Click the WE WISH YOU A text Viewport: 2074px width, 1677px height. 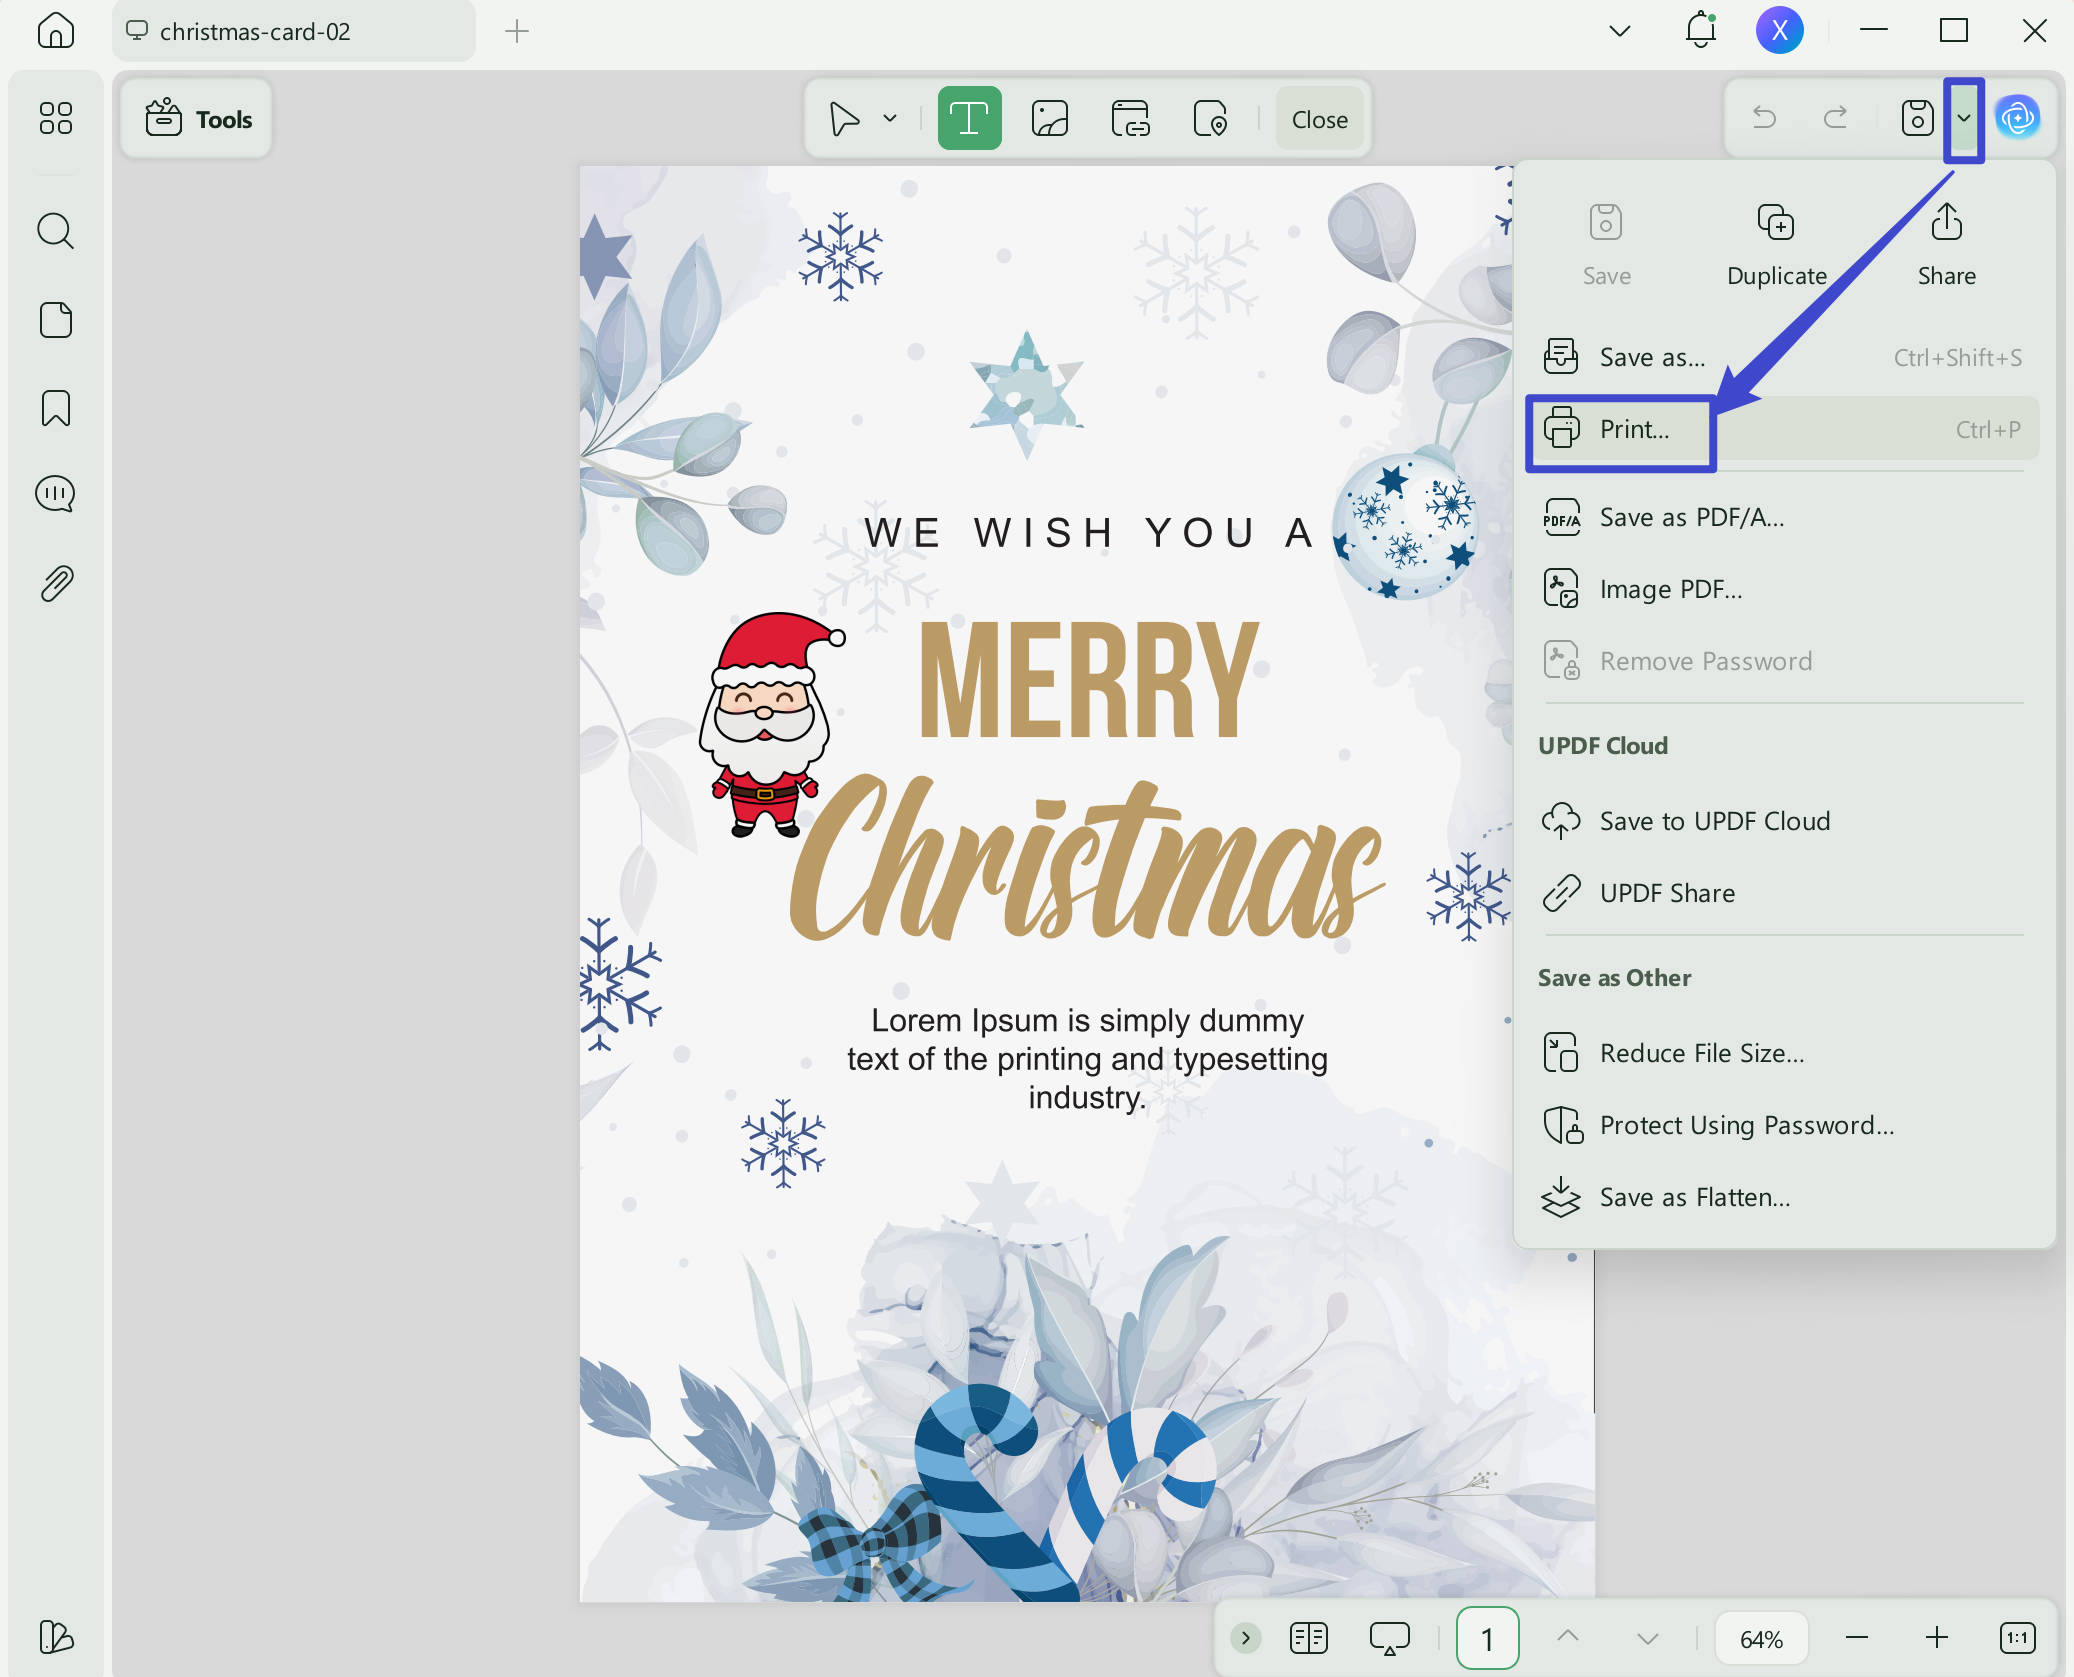click(x=1090, y=533)
